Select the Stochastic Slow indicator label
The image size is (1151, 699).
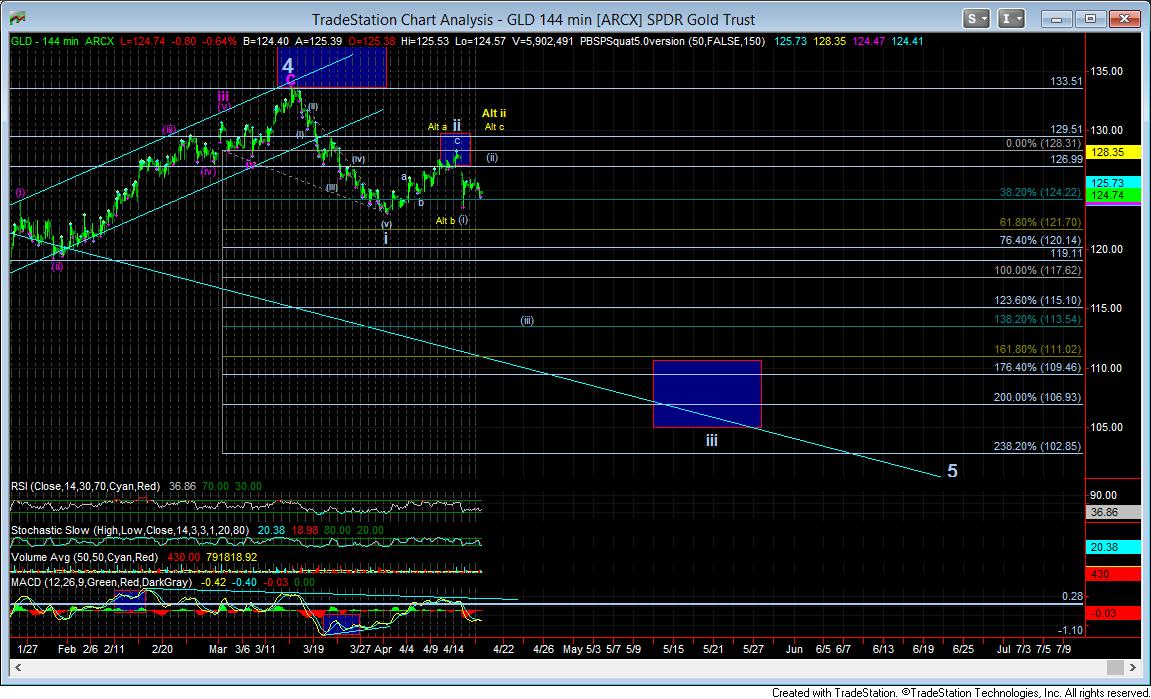click(x=130, y=530)
